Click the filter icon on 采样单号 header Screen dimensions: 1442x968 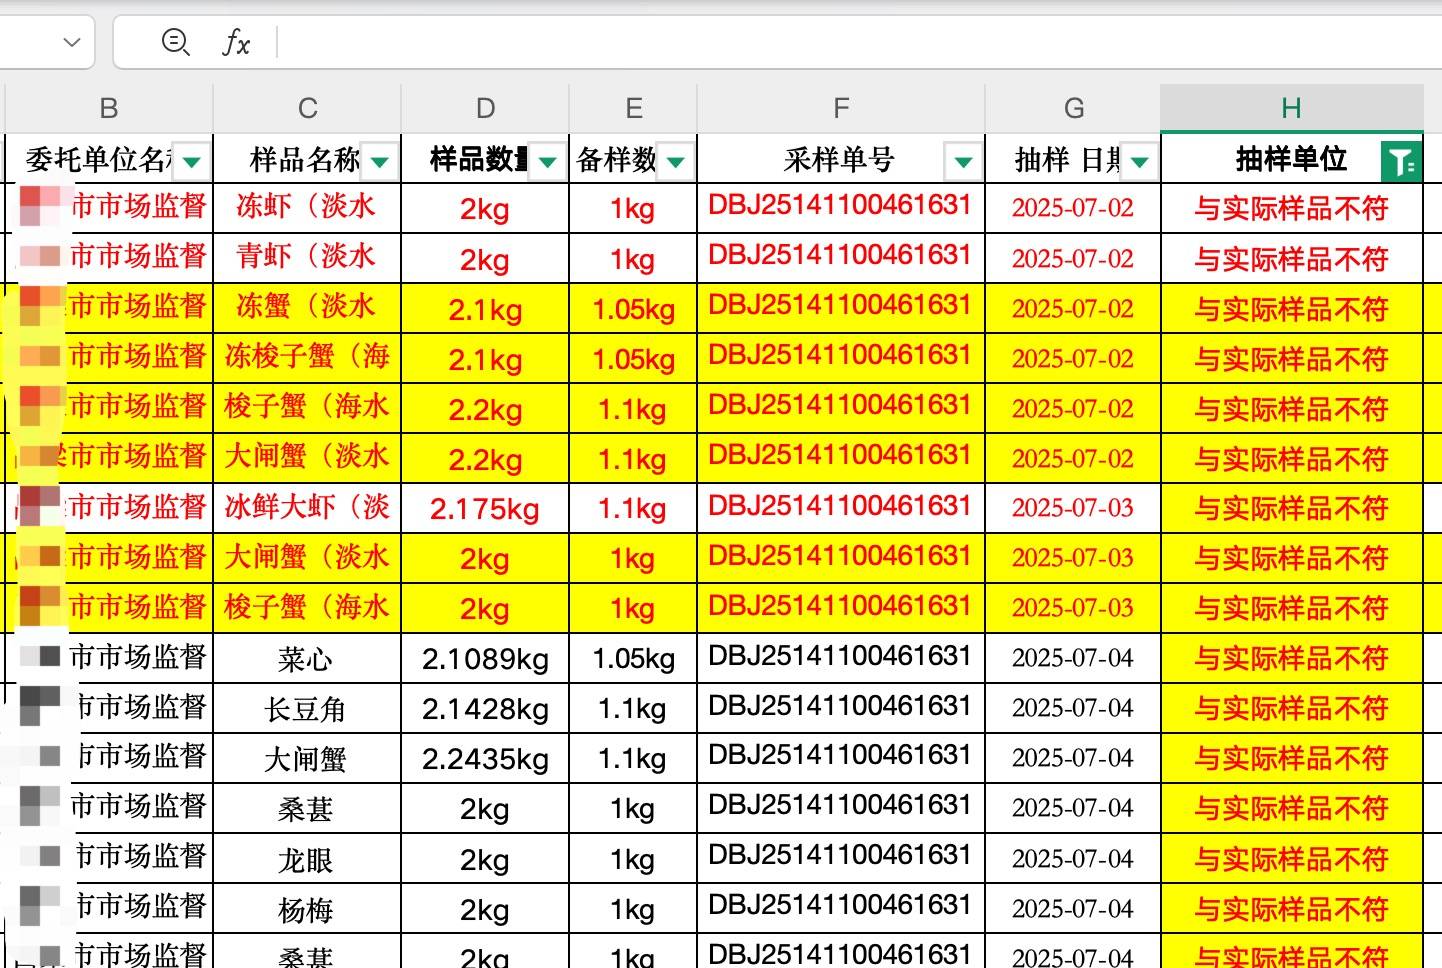(962, 159)
